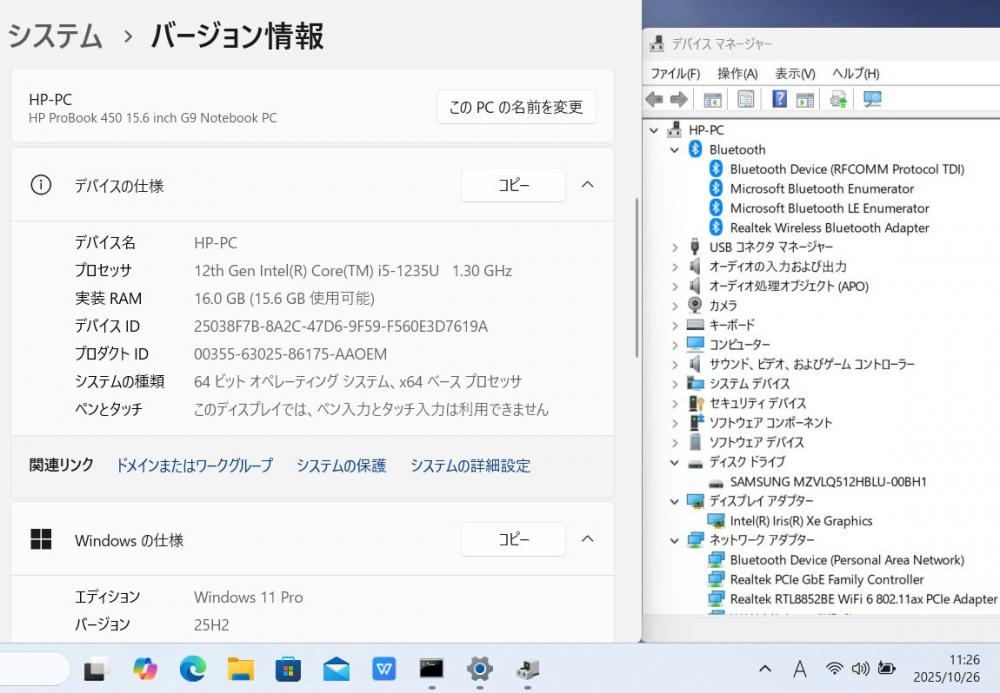Viewport: 1000px width, 693px height.
Task: Open the 操作(A) menu
Action: pos(737,74)
